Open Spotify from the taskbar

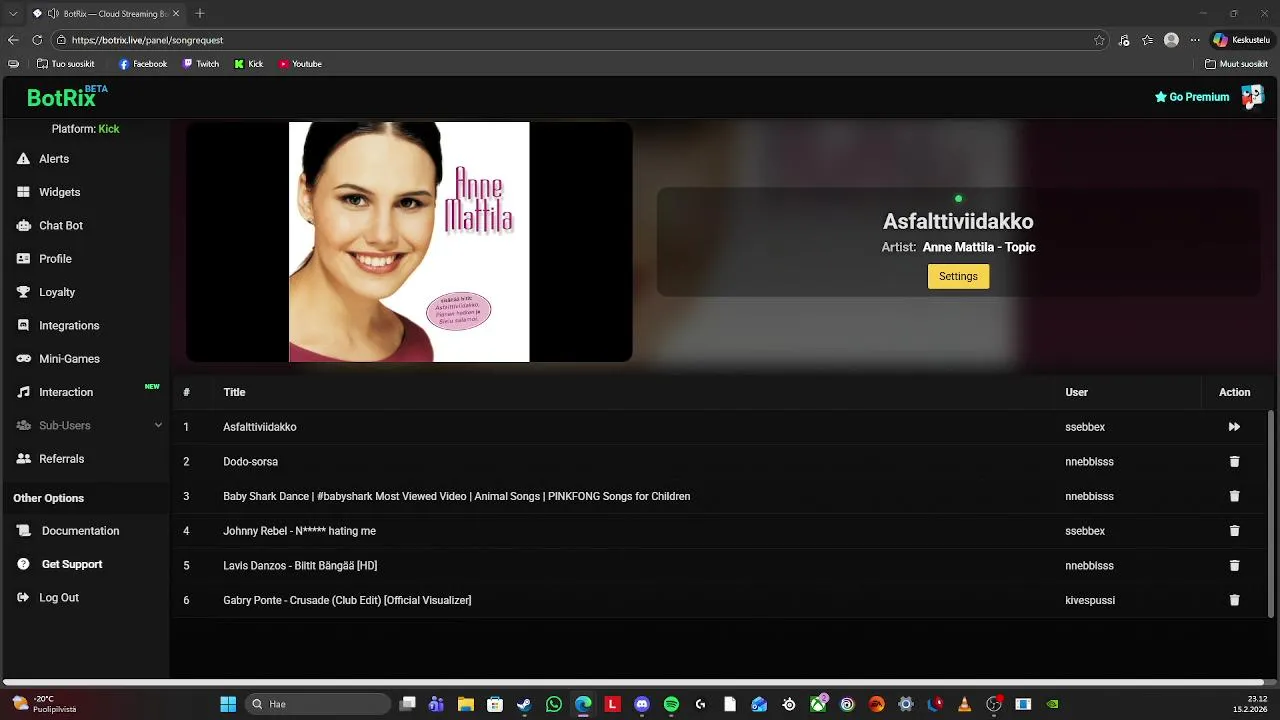coord(671,704)
